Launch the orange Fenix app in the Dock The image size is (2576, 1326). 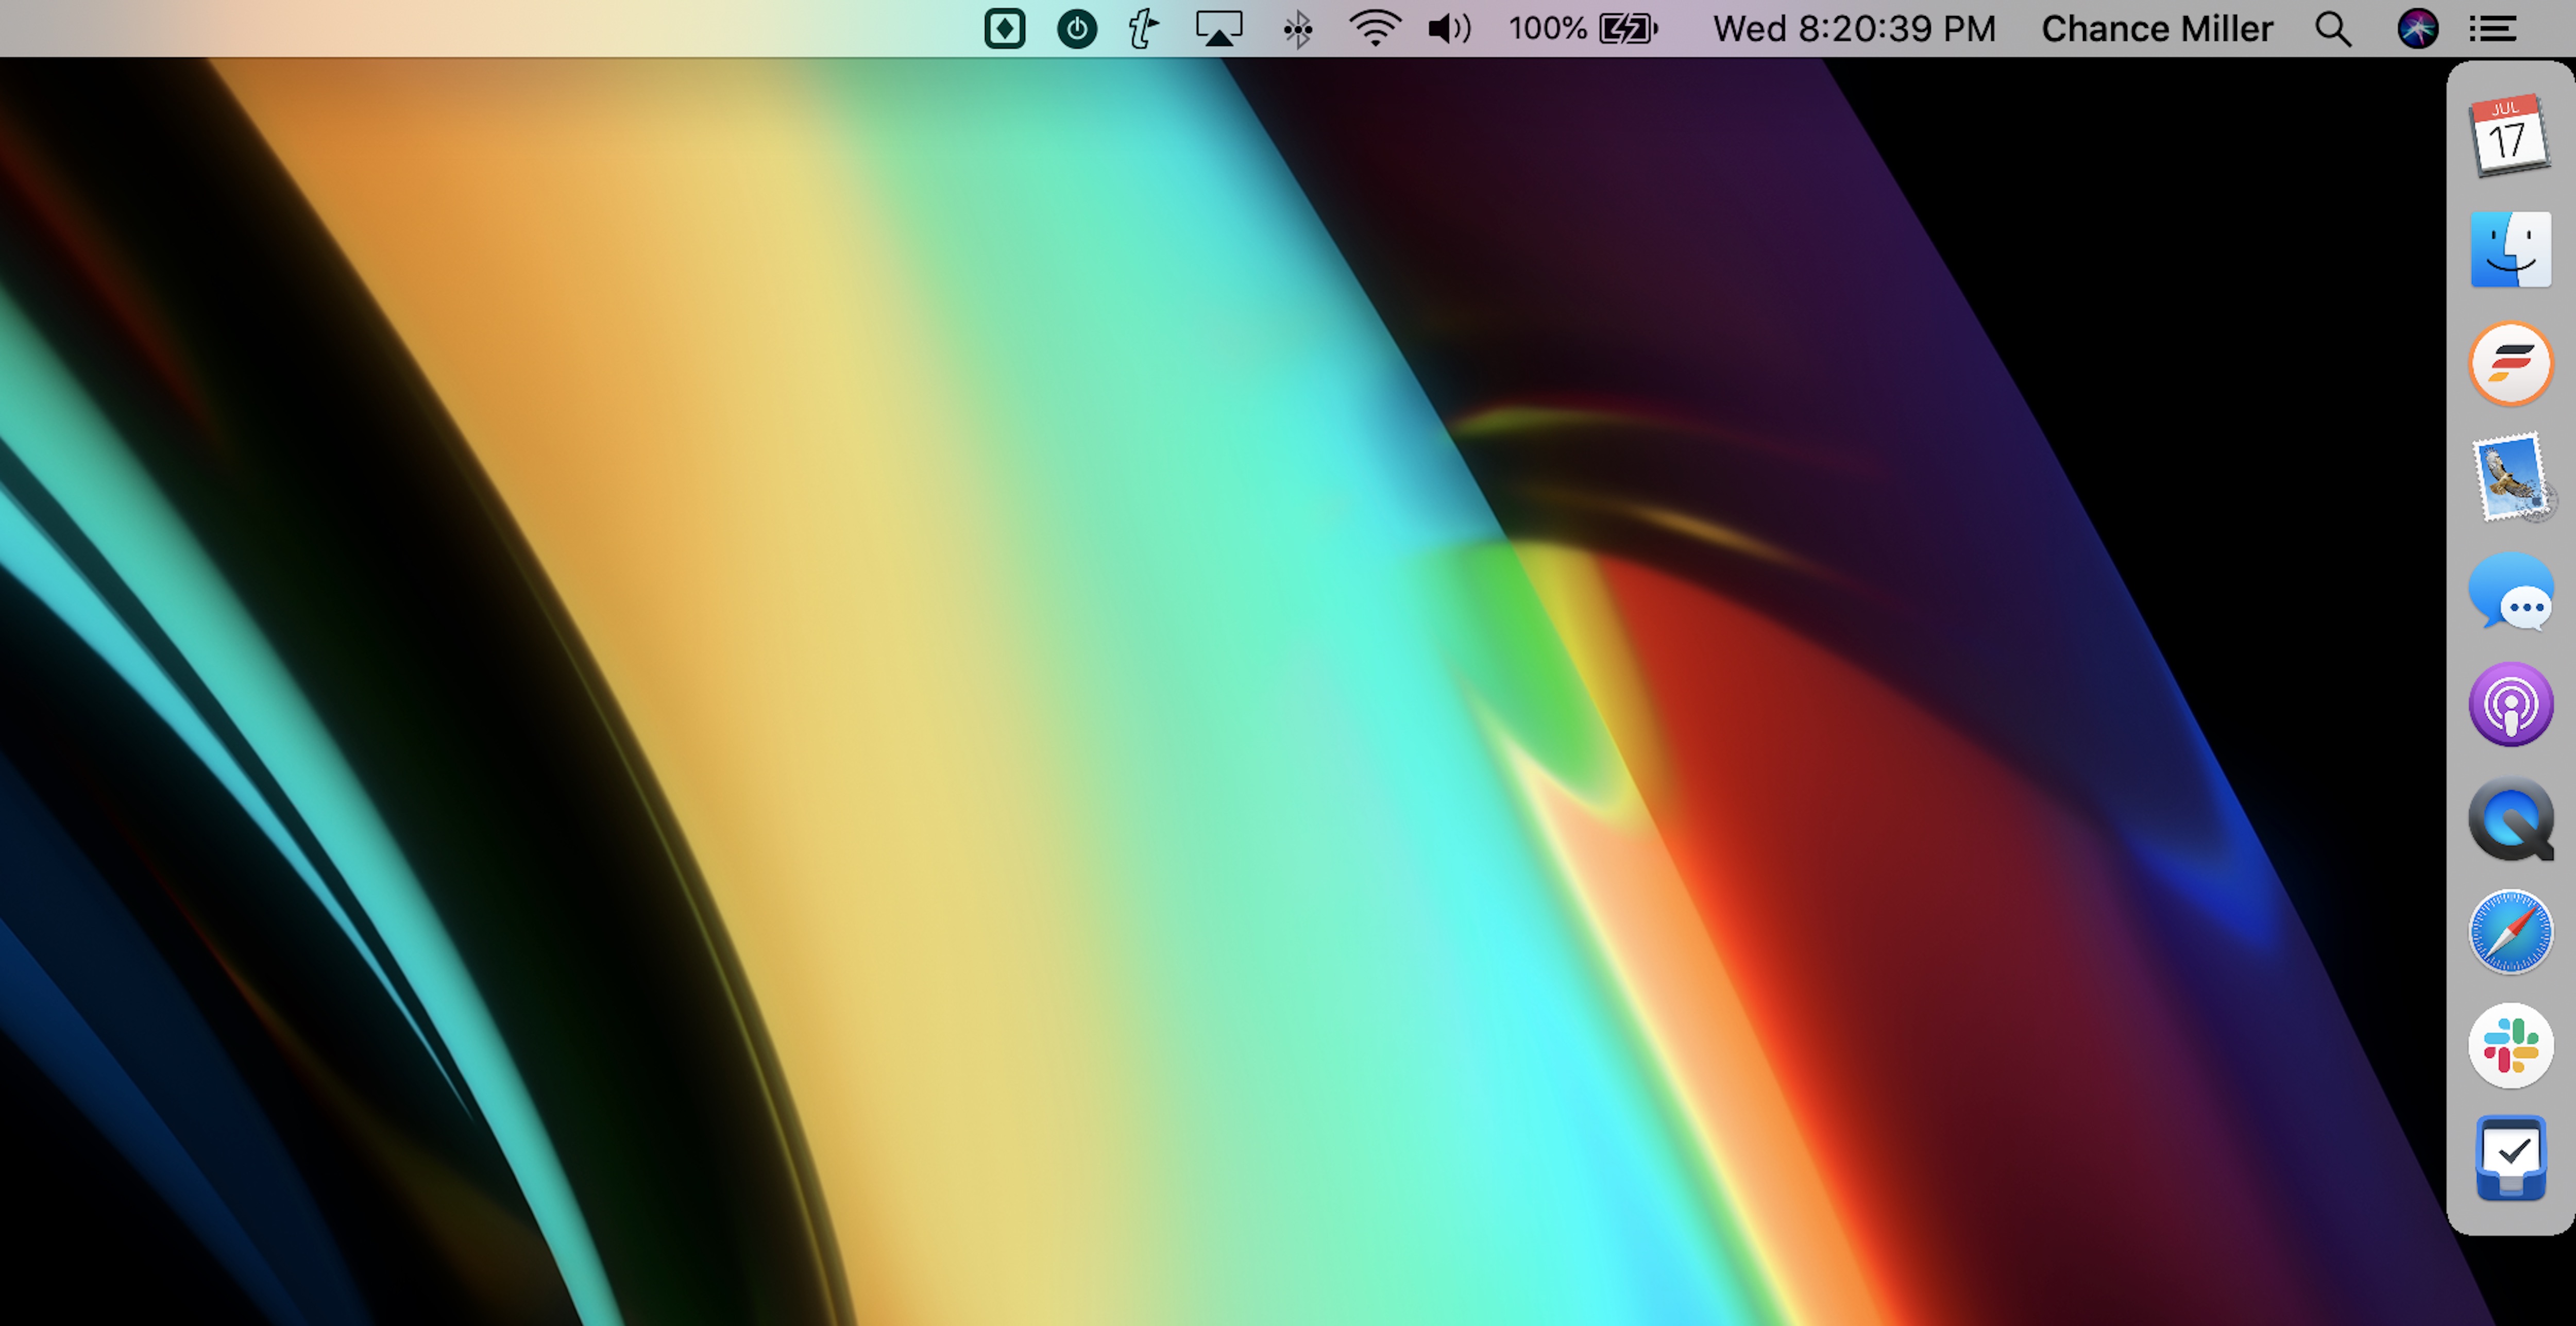[2510, 364]
